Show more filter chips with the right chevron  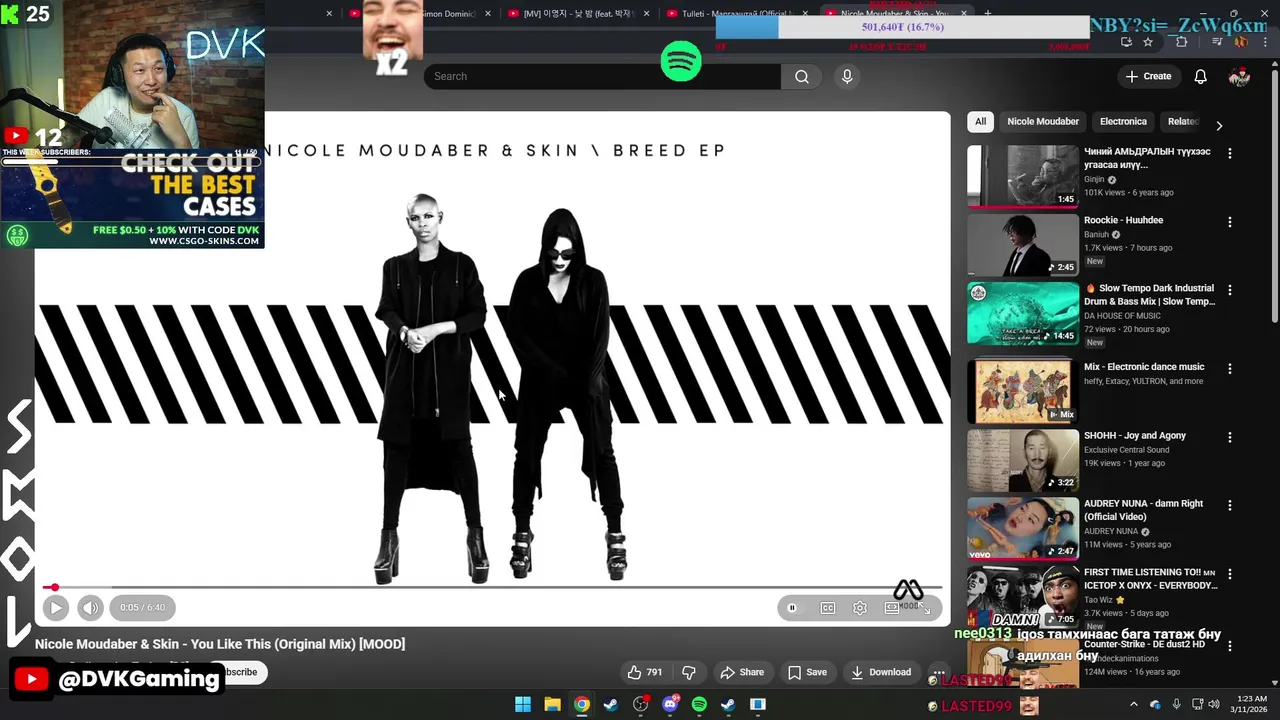pyautogui.click(x=1219, y=125)
